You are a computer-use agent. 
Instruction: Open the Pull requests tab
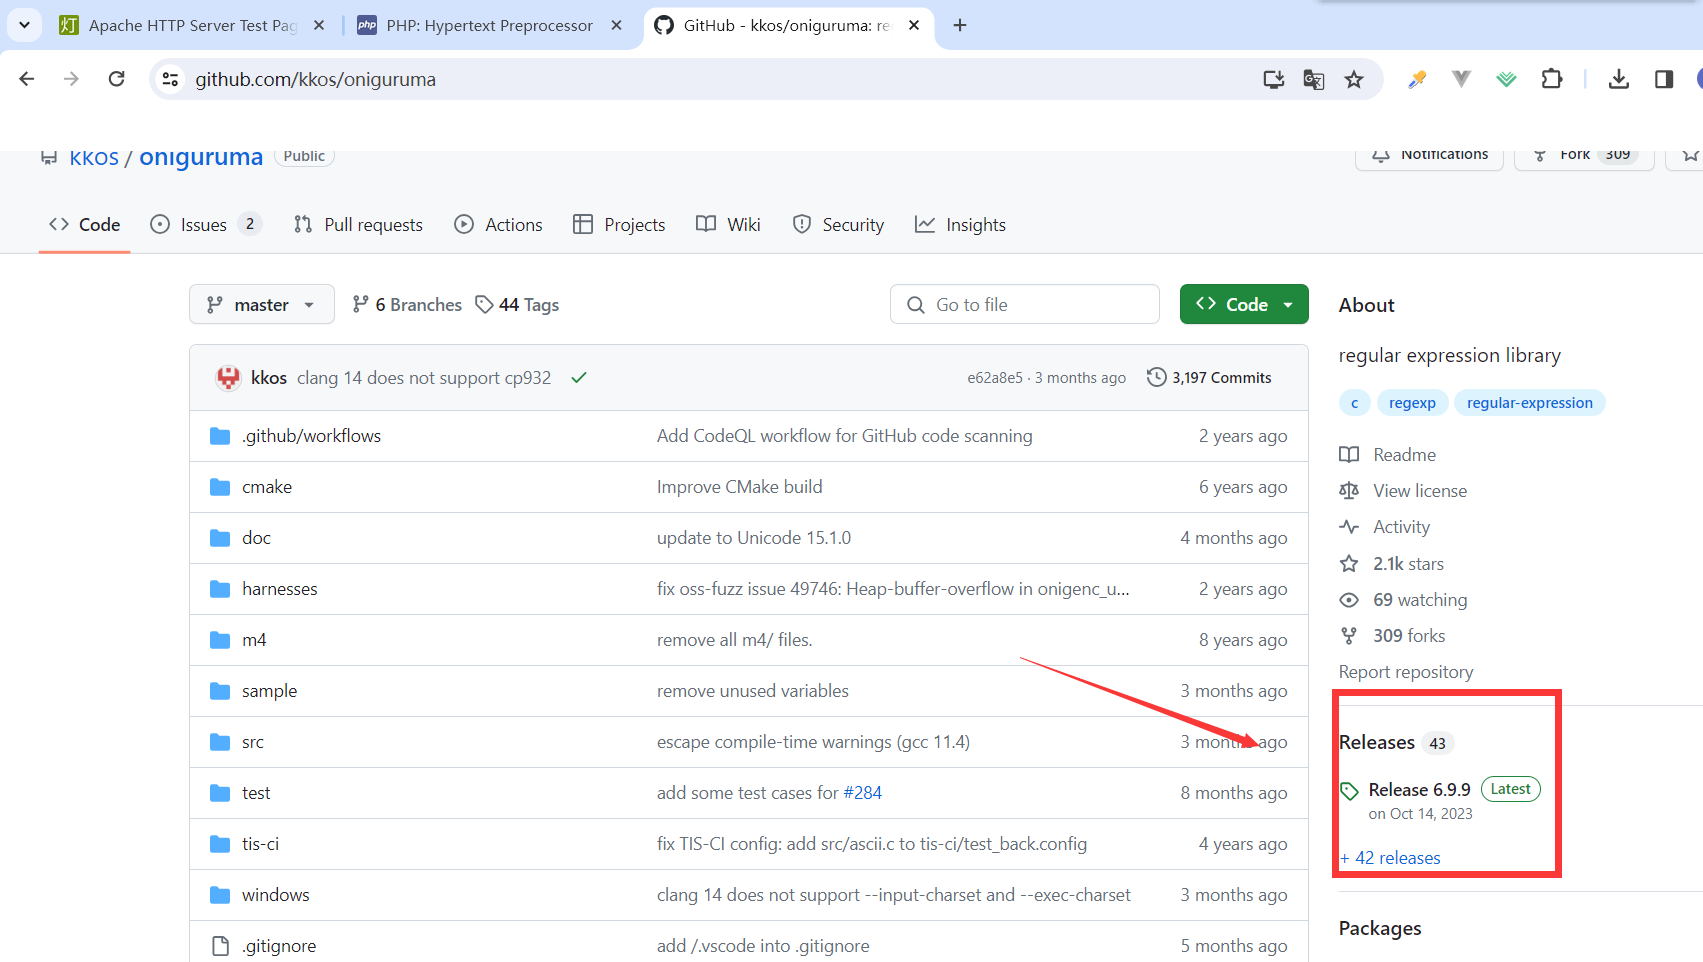point(358,225)
